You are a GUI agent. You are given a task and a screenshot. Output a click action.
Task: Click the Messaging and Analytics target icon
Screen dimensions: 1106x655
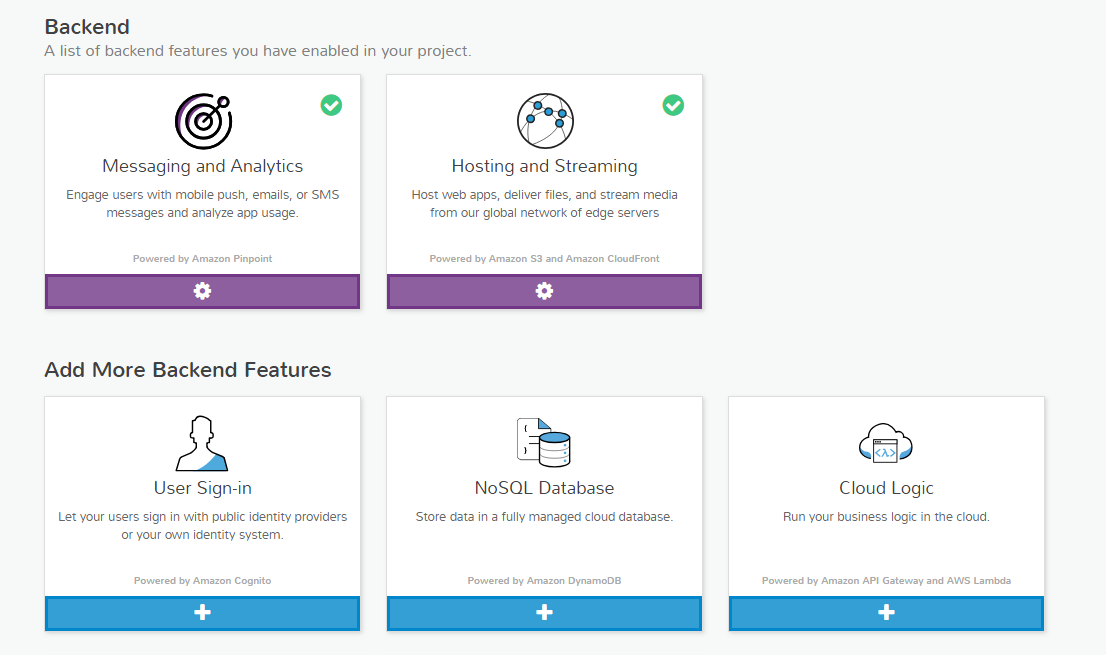coord(203,121)
